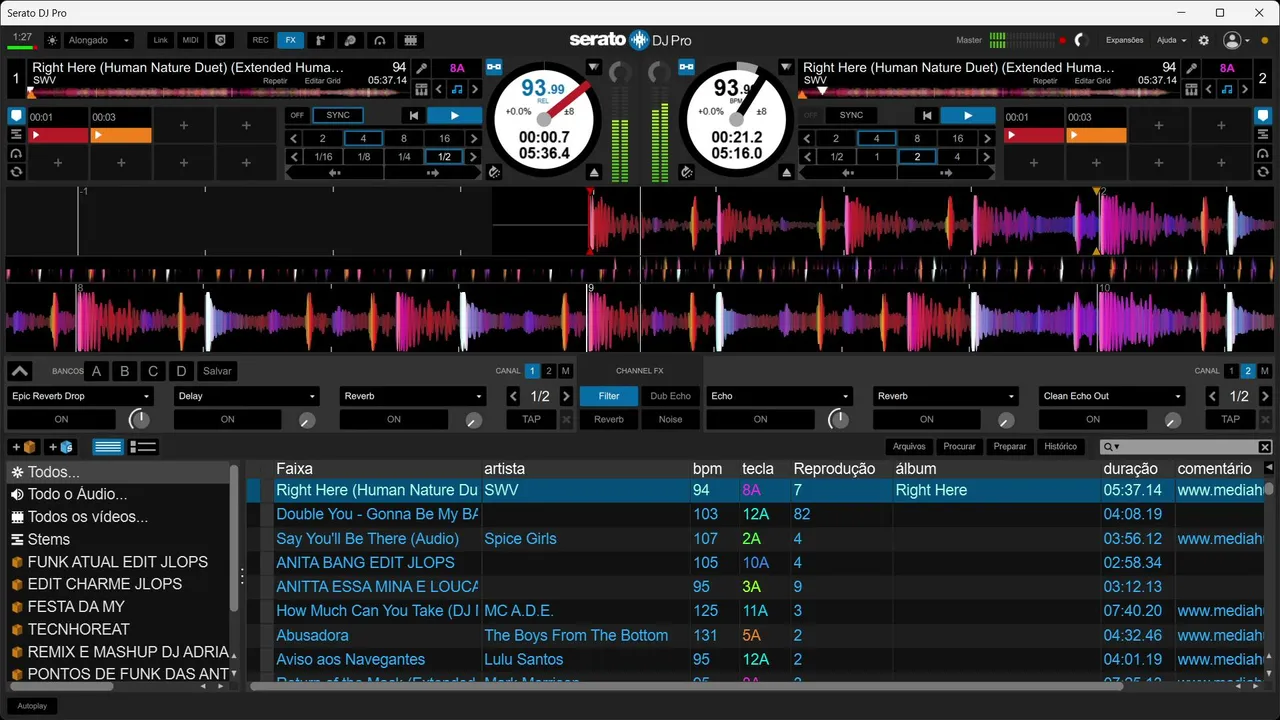The image size is (1280, 720).
Task: Open the flag-shaped panel icon beside FX
Action: (320, 40)
